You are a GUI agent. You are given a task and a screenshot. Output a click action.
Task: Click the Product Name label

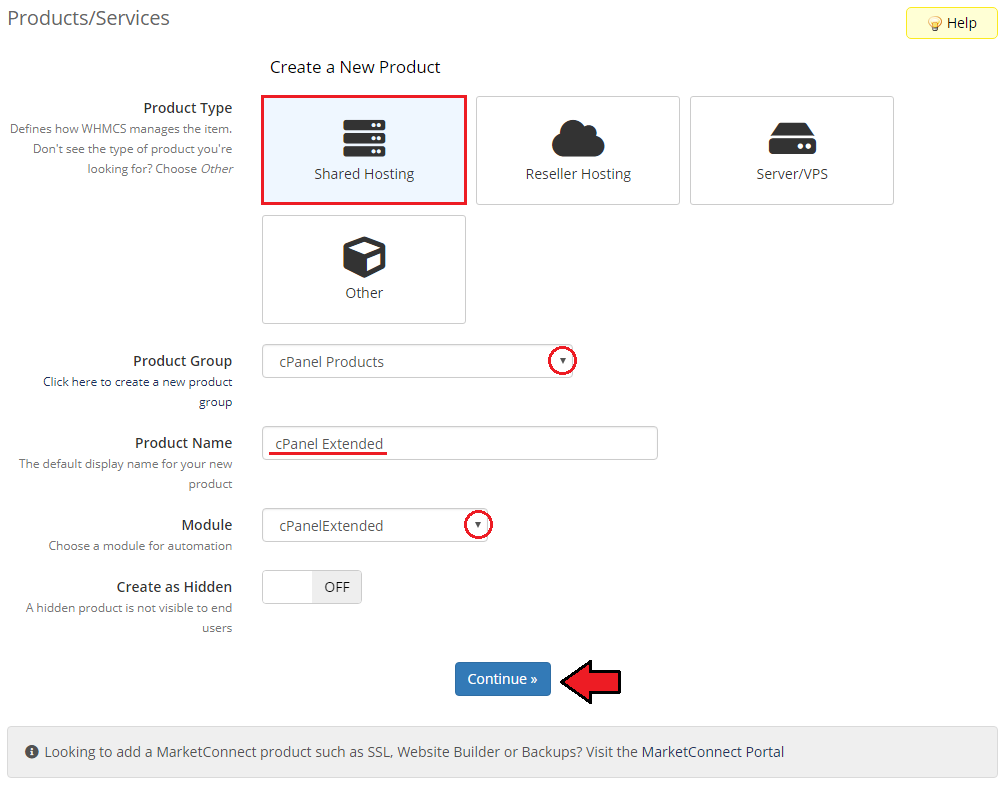[184, 443]
